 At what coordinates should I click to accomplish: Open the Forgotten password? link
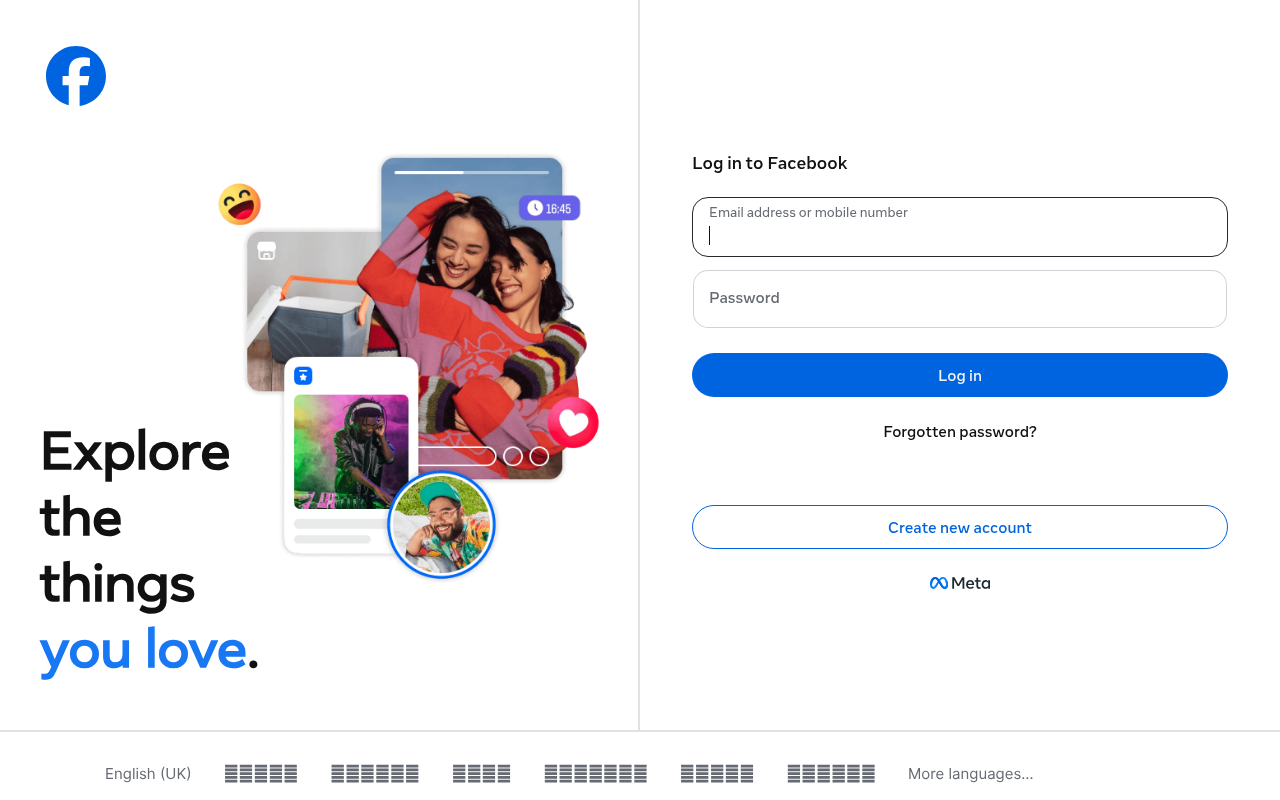tap(960, 432)
